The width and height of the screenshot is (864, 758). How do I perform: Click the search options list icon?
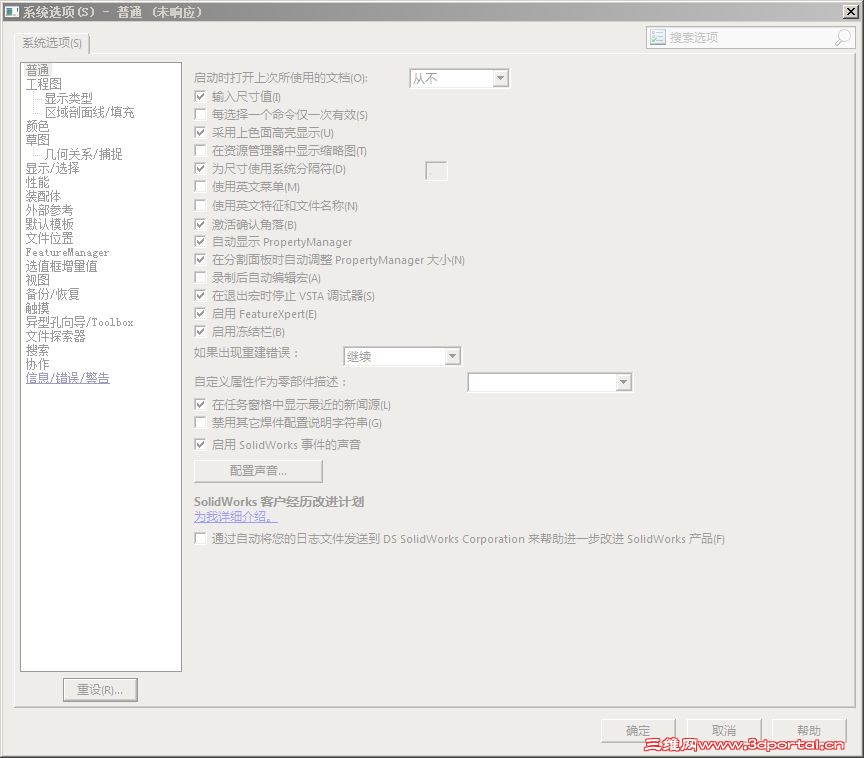coord(657,37)
